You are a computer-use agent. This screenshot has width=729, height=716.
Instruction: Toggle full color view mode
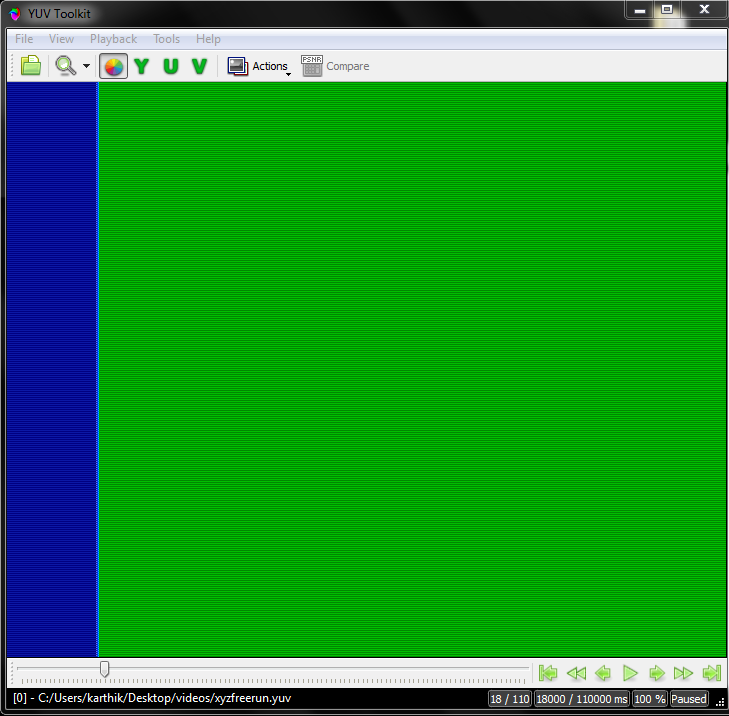[x=113, y=66]
